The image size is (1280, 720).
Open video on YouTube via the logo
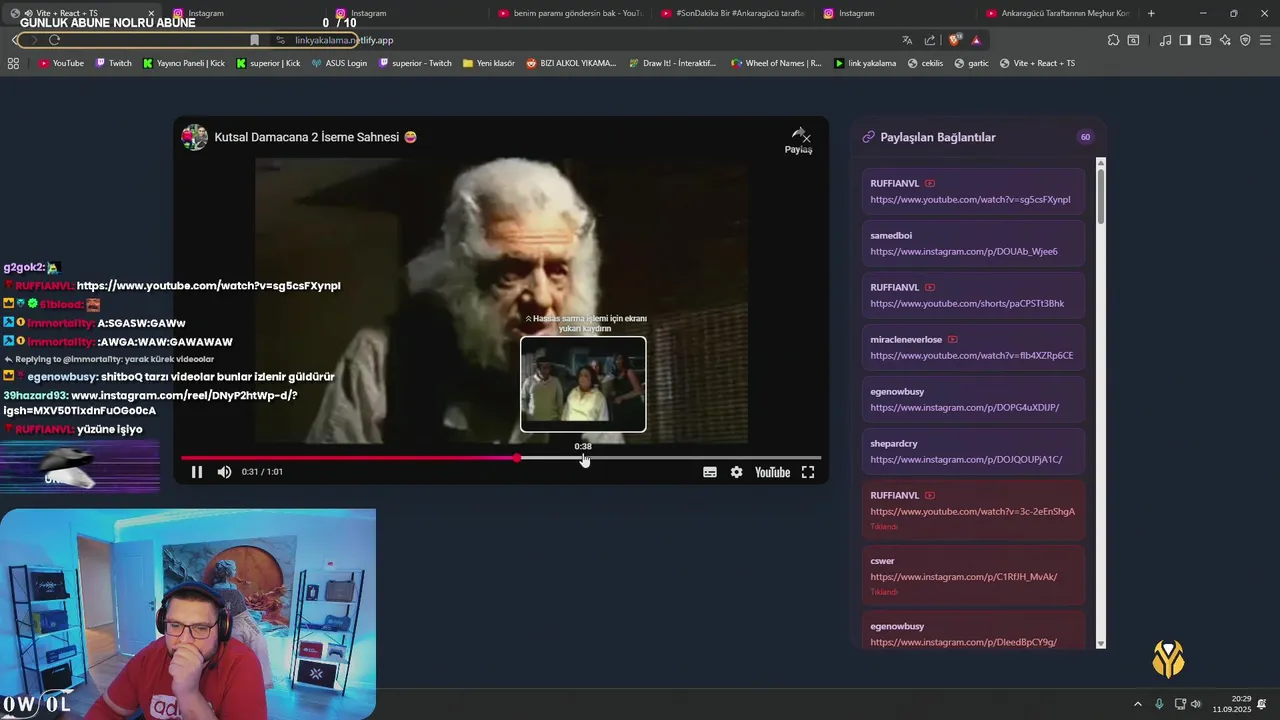pyautogui.click(x=772, y=472)
